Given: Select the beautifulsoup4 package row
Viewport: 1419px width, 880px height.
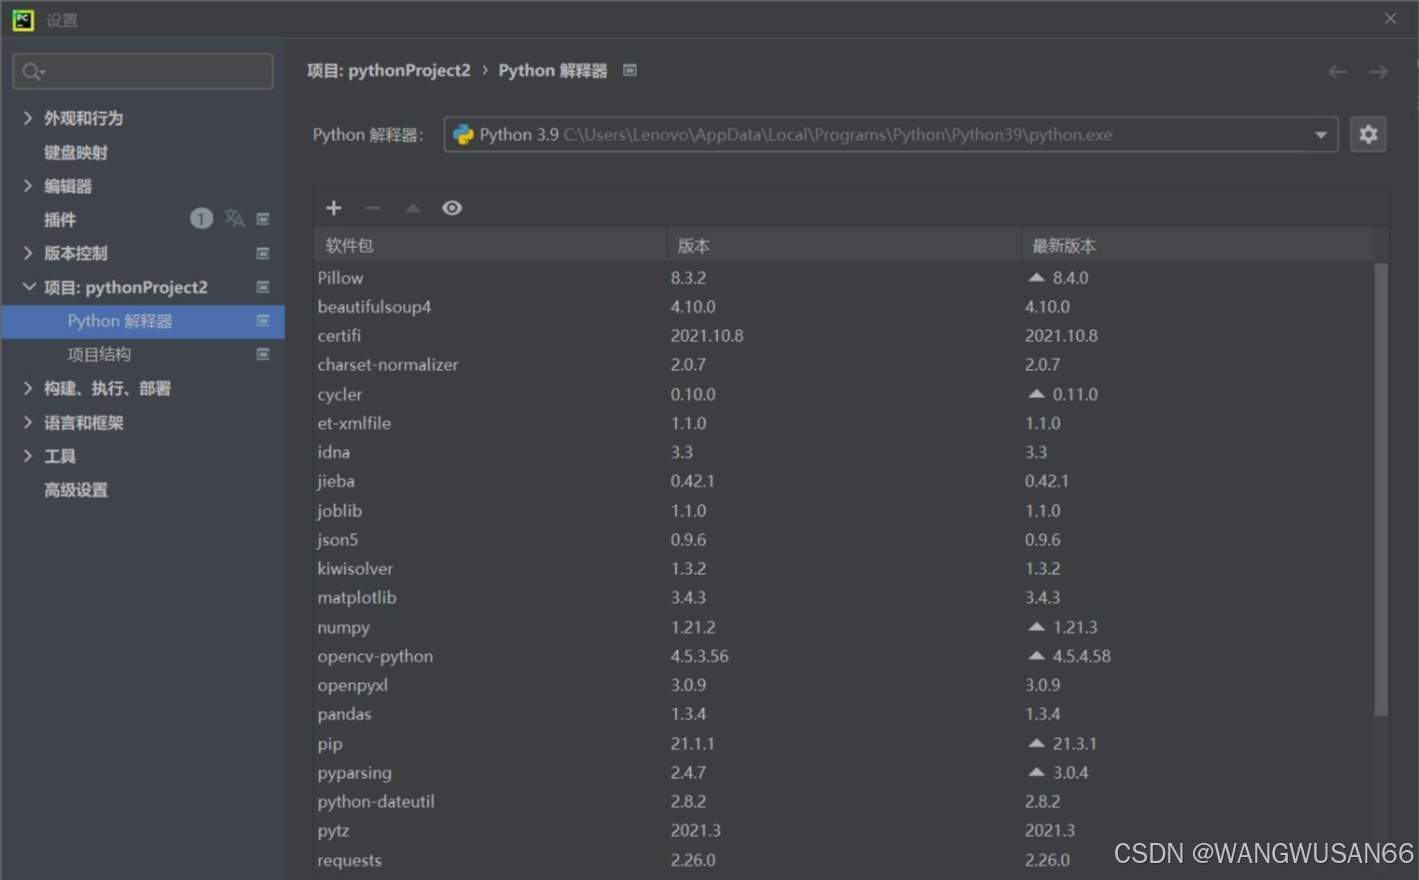Looking at the screenshot, I should tap(844, 307).
